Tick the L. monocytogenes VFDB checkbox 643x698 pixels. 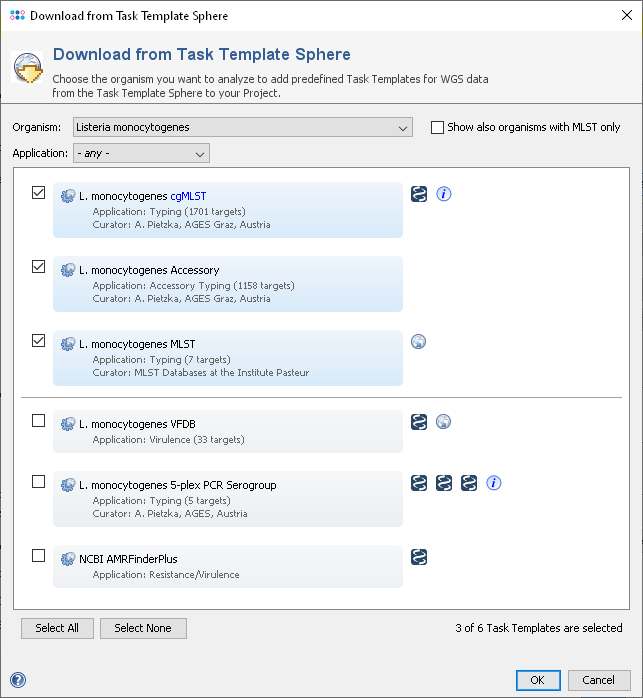click(x=38, y=421)
